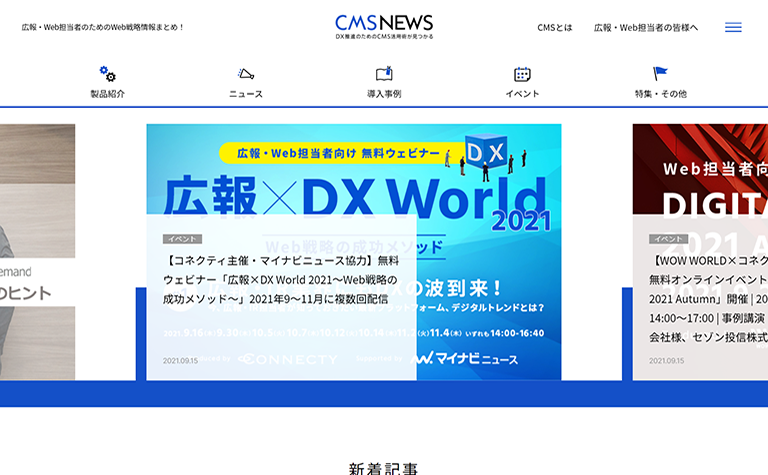This screenshot has width=768, height=475.
Task: Click the calendar icon above イベント
Action: pyautogui.click(x=522, y=74)
